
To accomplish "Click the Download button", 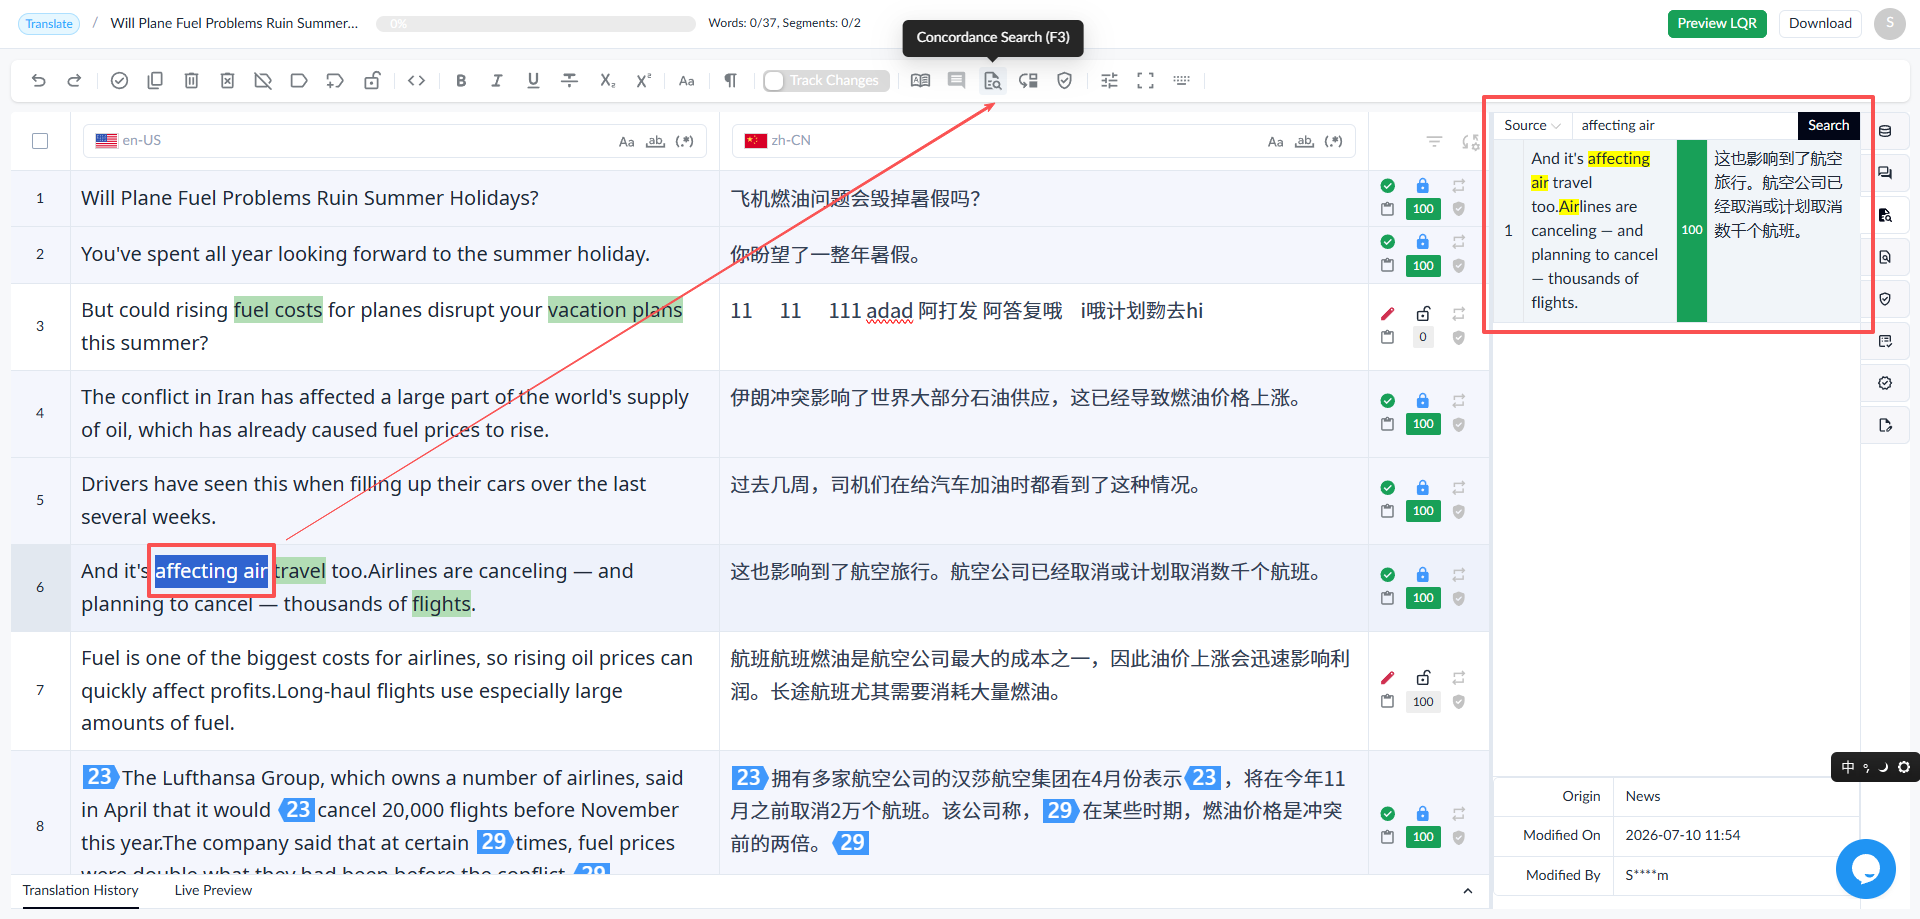I will click(1820, 24).
